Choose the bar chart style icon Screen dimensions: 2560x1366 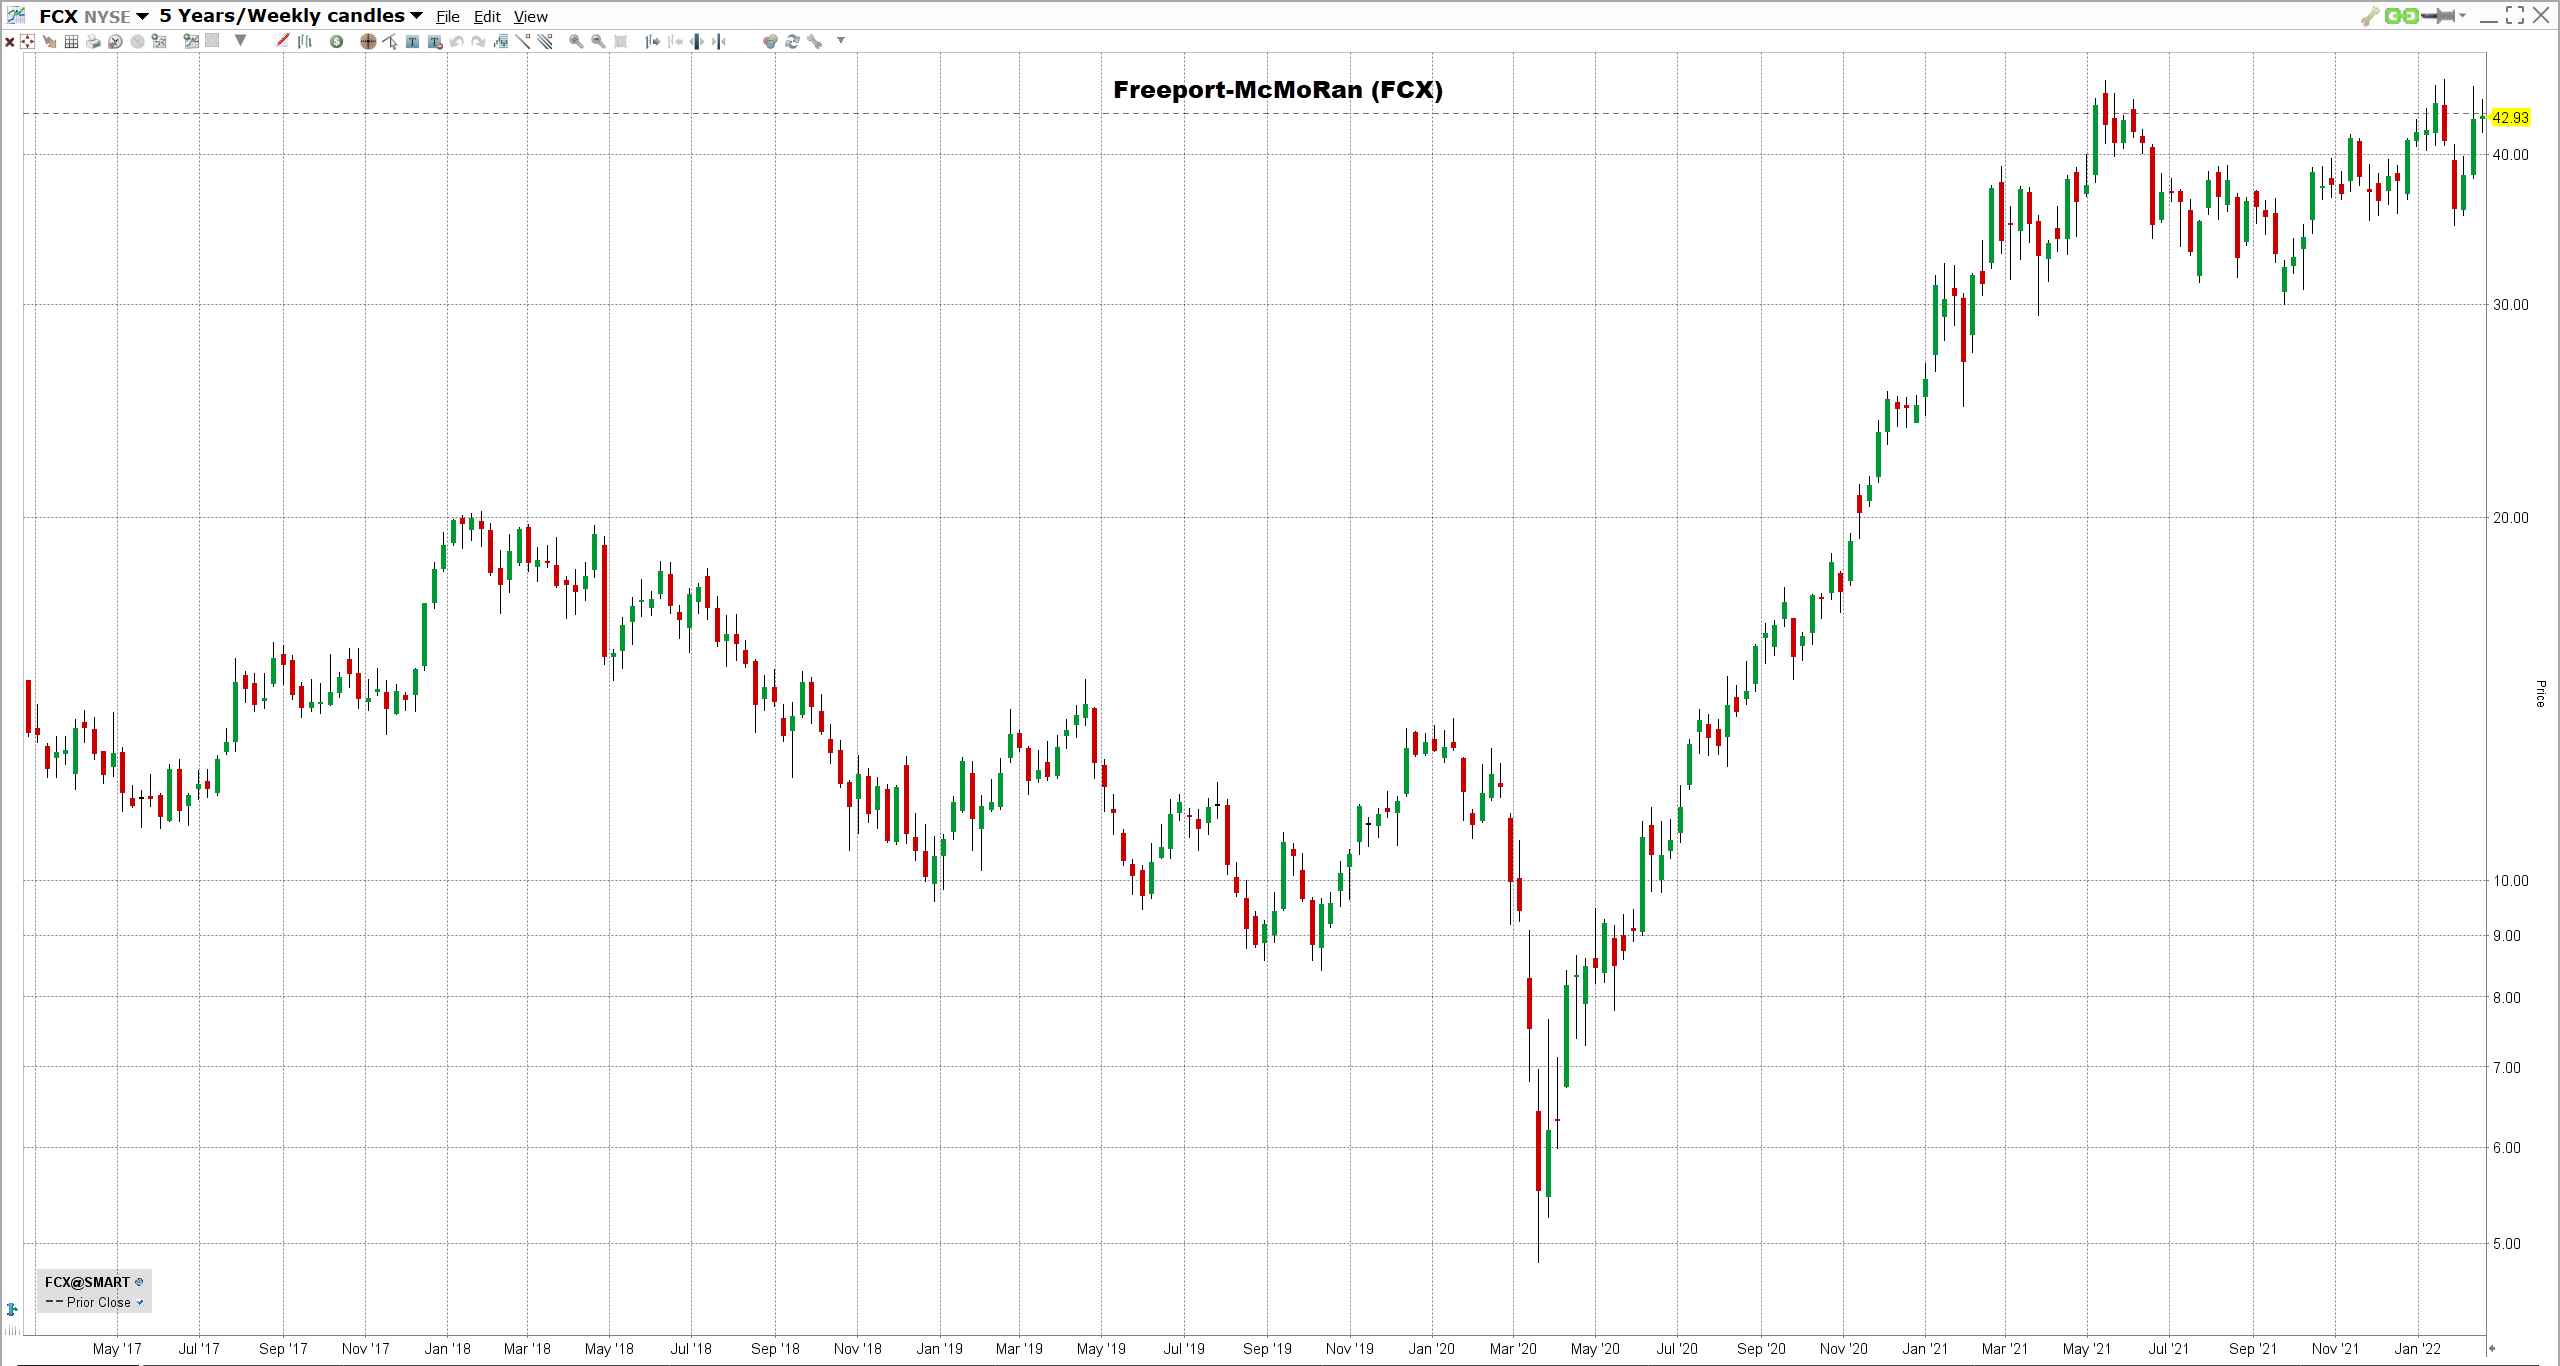304,41
